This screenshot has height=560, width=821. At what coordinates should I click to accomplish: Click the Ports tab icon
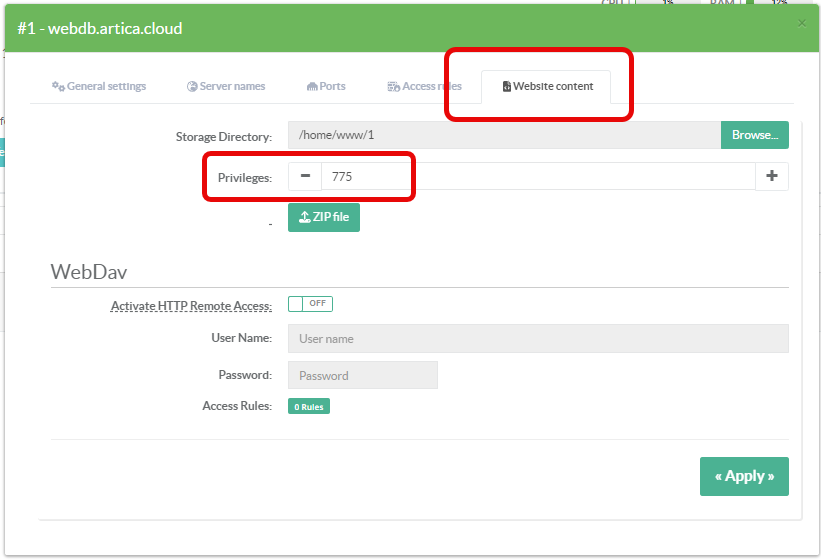(312, 86)
